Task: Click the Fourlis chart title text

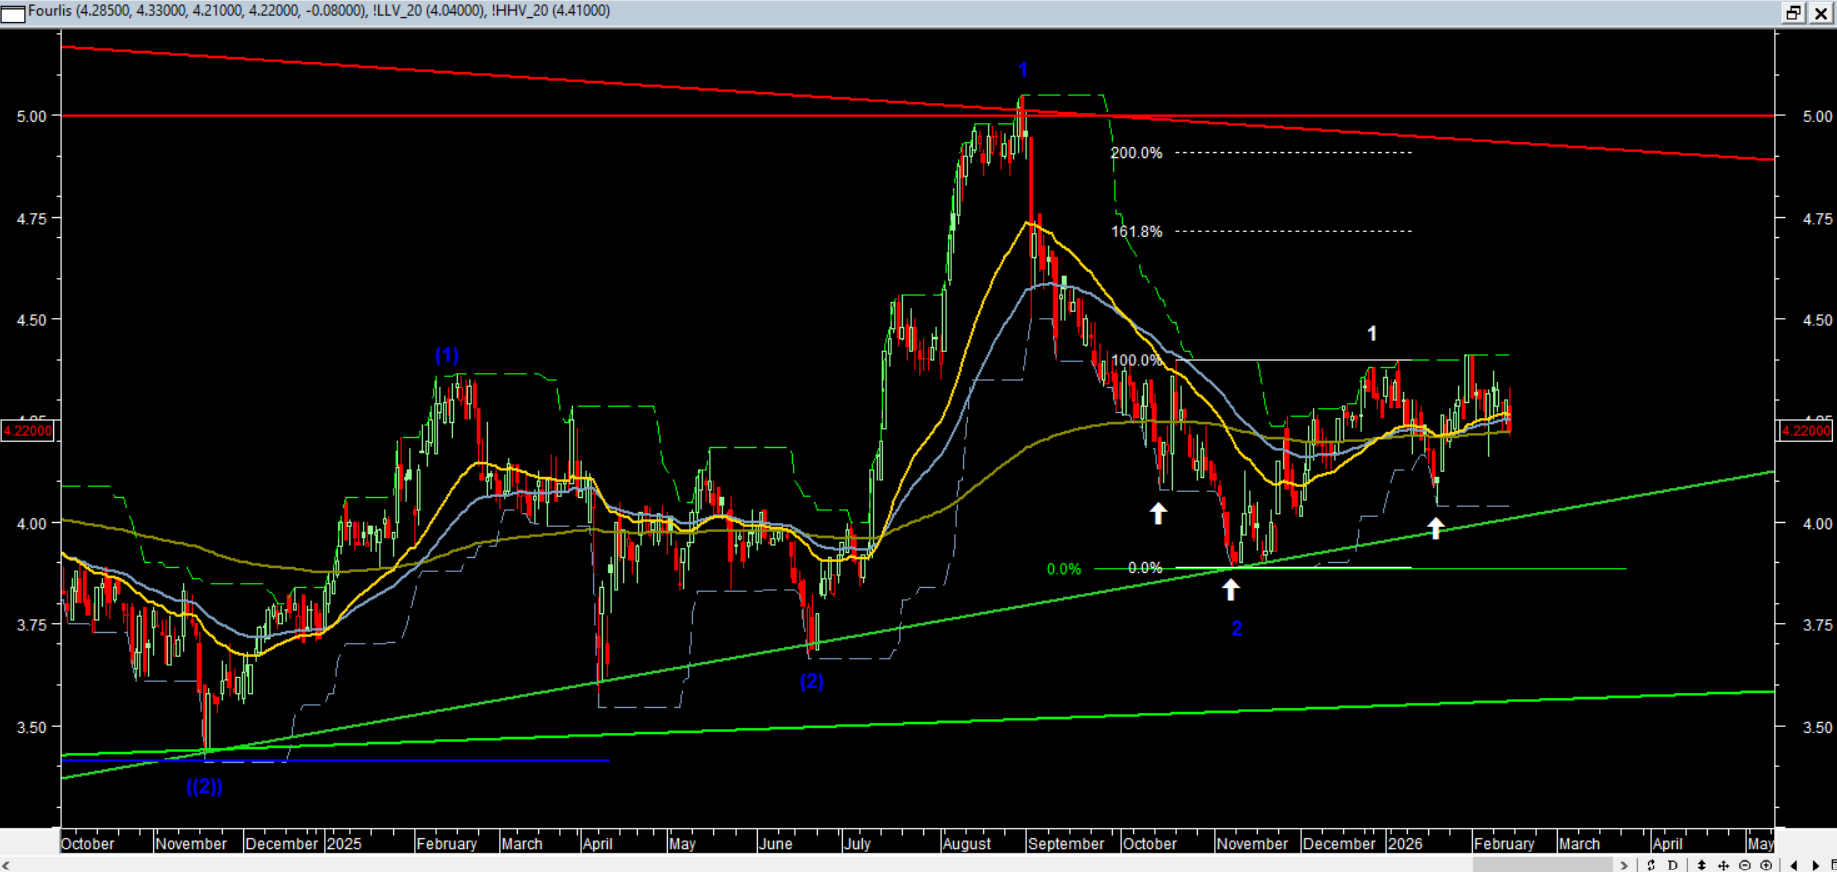Action: click(x=50, y=11)
